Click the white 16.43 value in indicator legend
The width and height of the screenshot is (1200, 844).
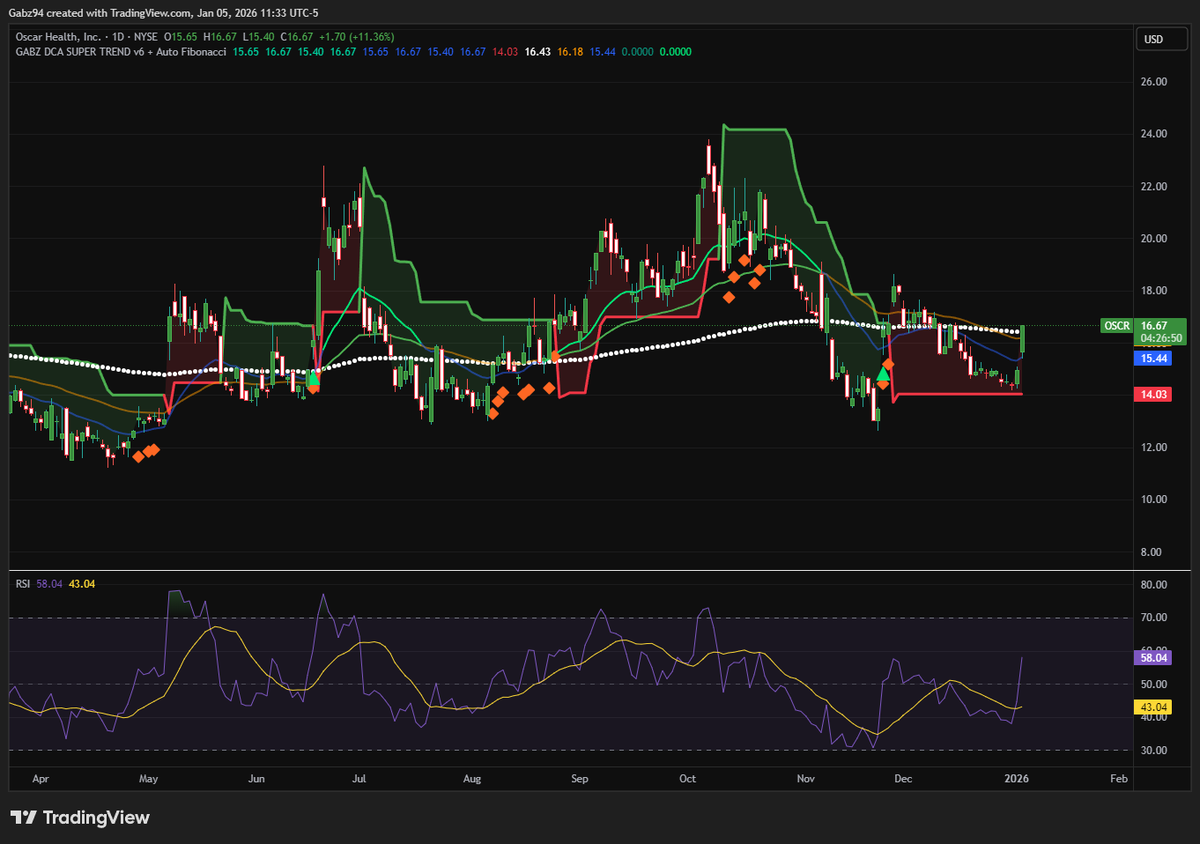point(538,52)
